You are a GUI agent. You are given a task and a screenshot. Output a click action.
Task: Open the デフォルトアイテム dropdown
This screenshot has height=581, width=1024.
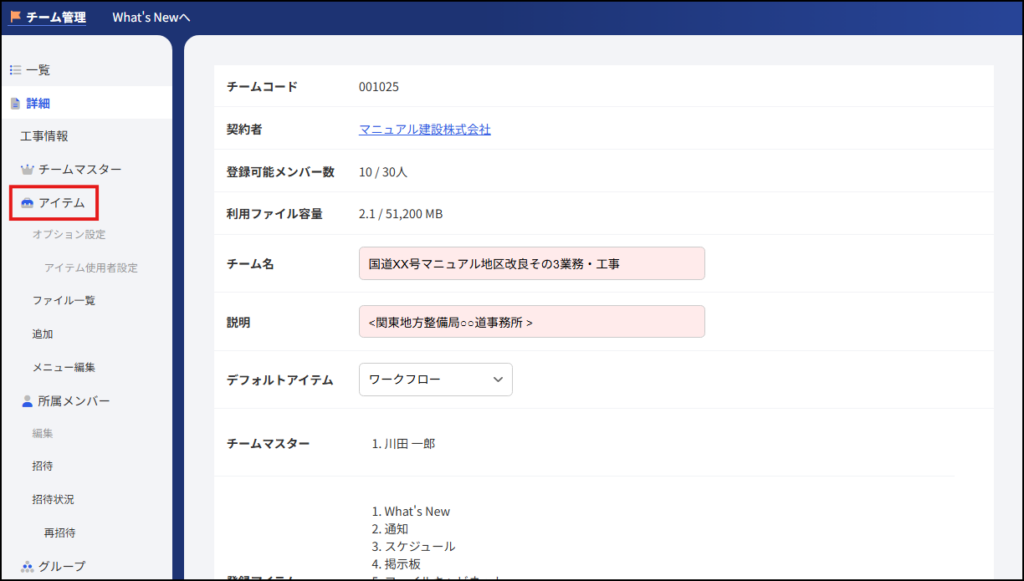[436, 379]
